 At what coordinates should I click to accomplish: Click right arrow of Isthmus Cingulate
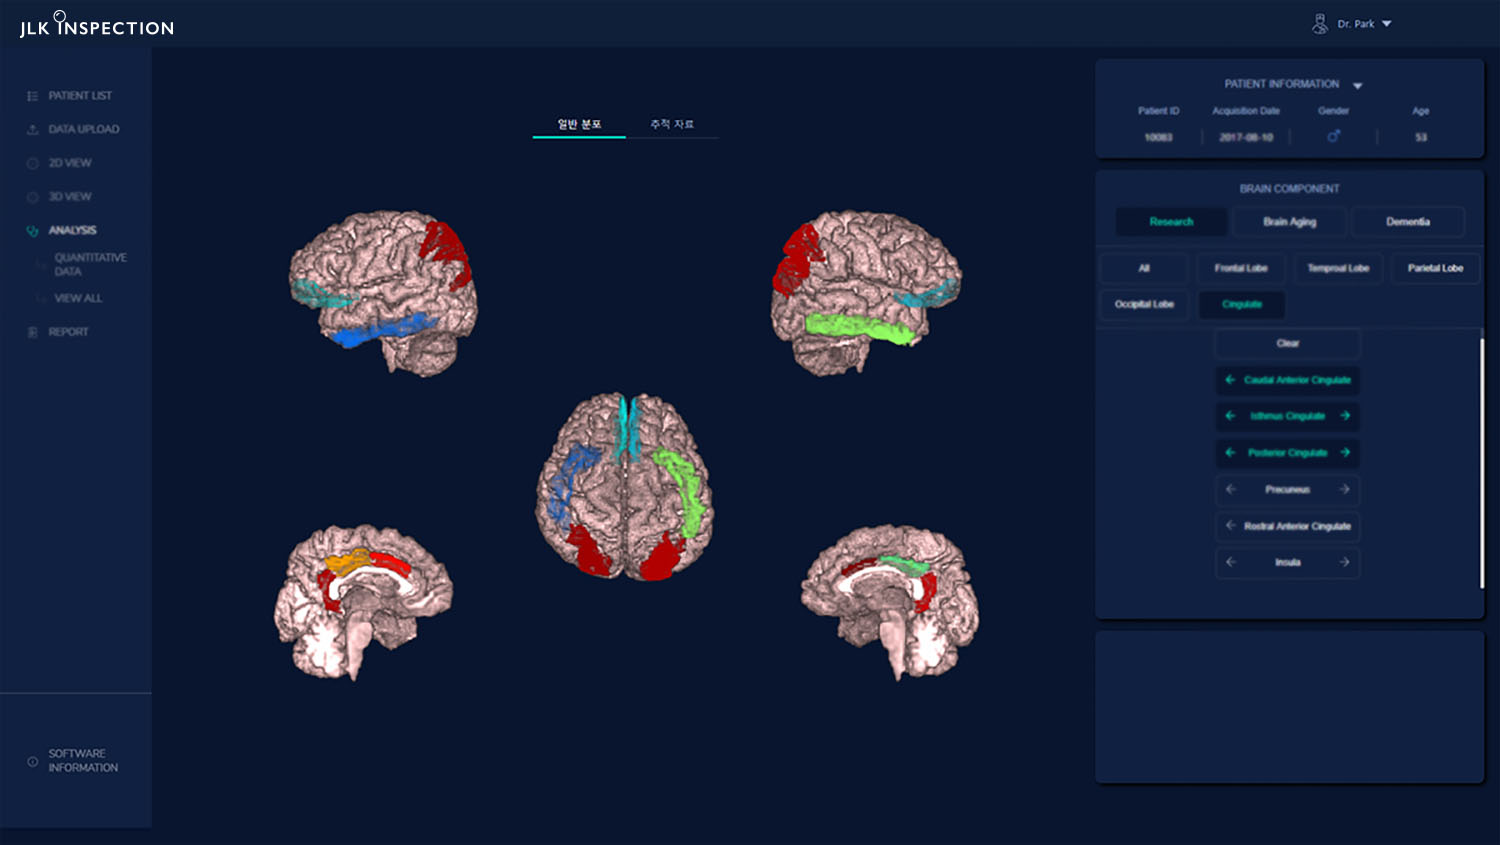[x=1345, y=416]
